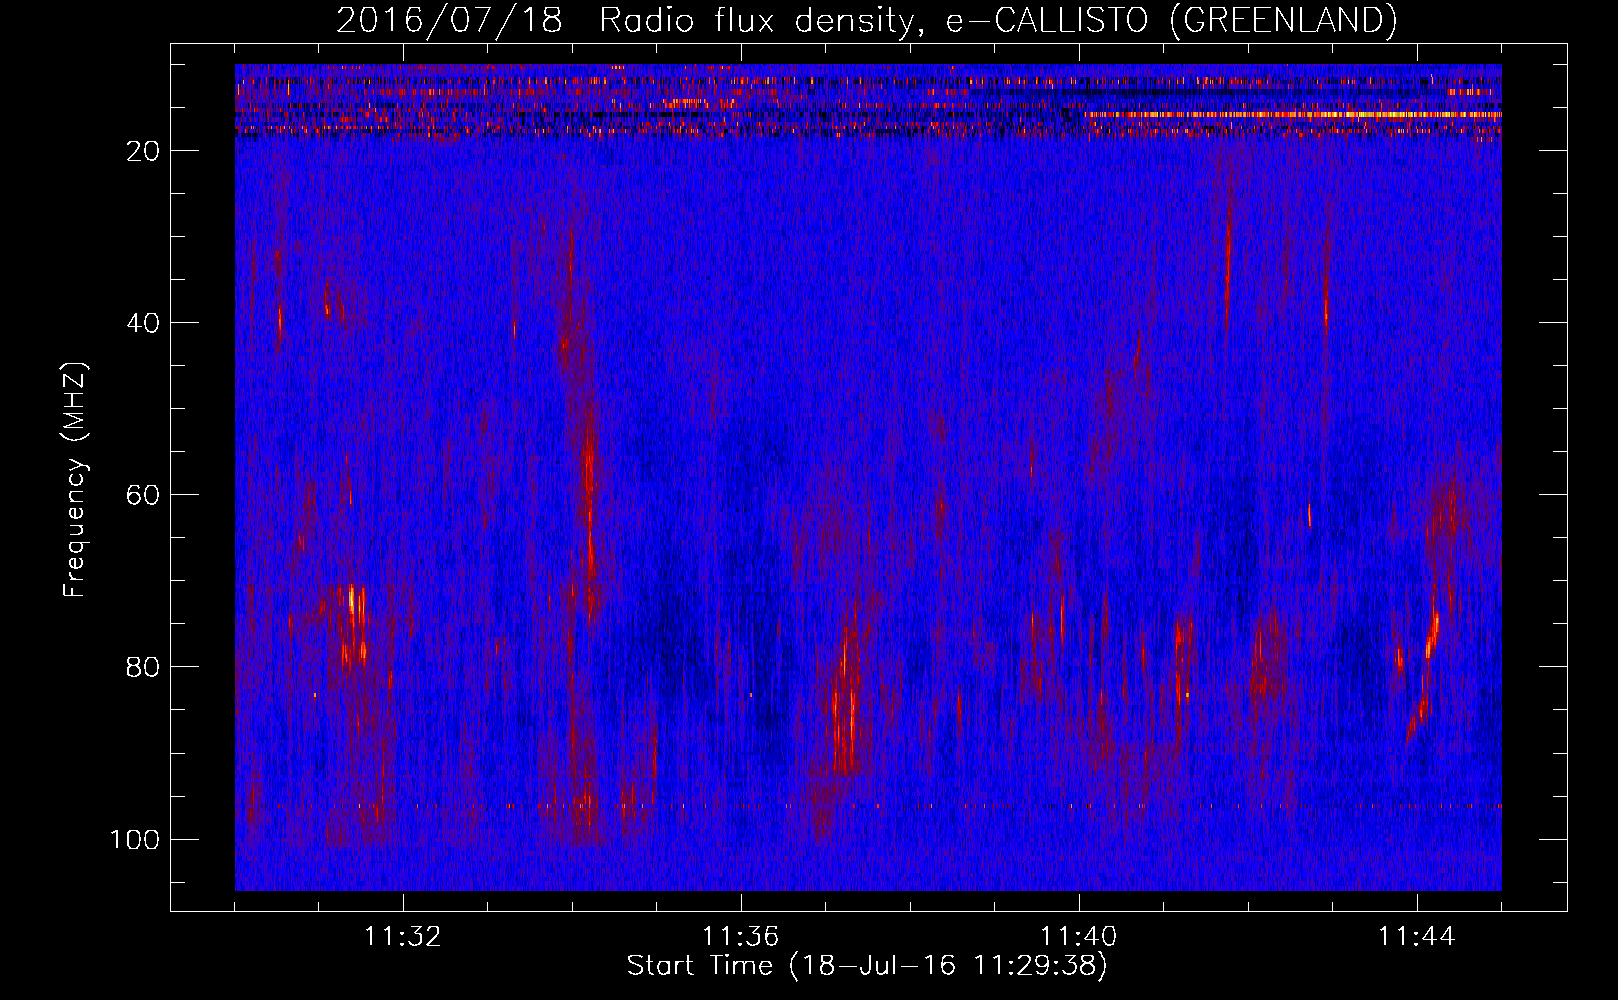This screenshot has height=1000, width=1618.
Task: Click the 11:32 time tick label
Action: [x=402, y=937]
